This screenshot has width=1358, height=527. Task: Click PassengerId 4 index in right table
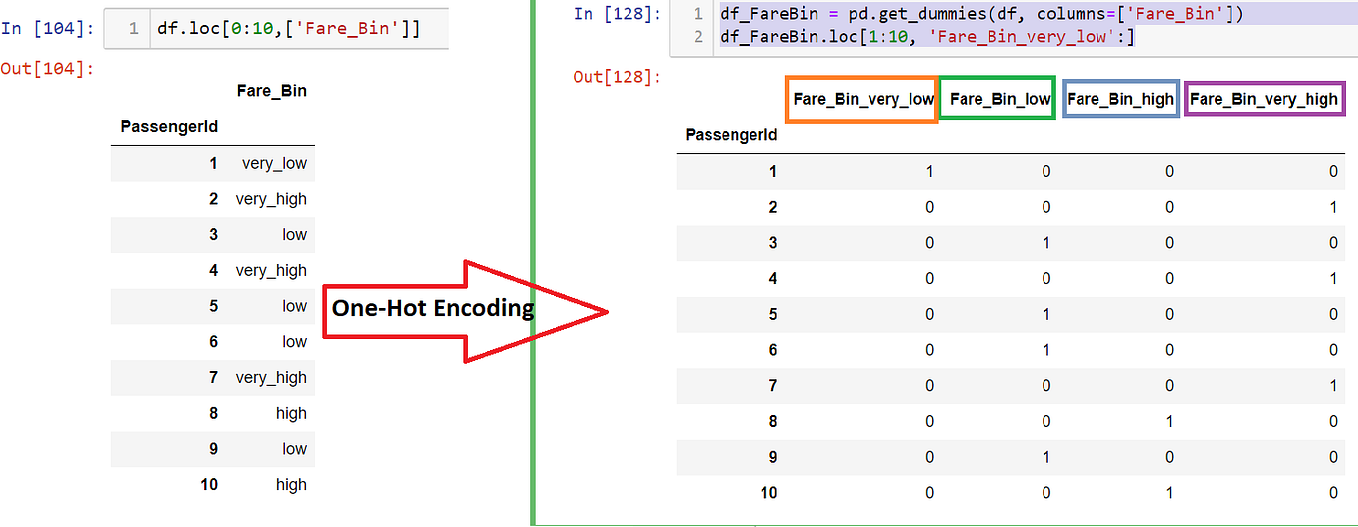[x=772, y=279]
